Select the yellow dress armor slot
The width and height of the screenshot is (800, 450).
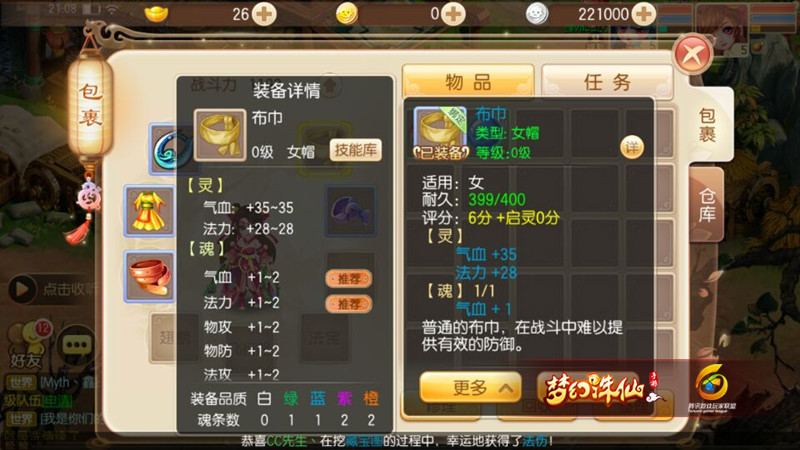click(x=149, y=211)
